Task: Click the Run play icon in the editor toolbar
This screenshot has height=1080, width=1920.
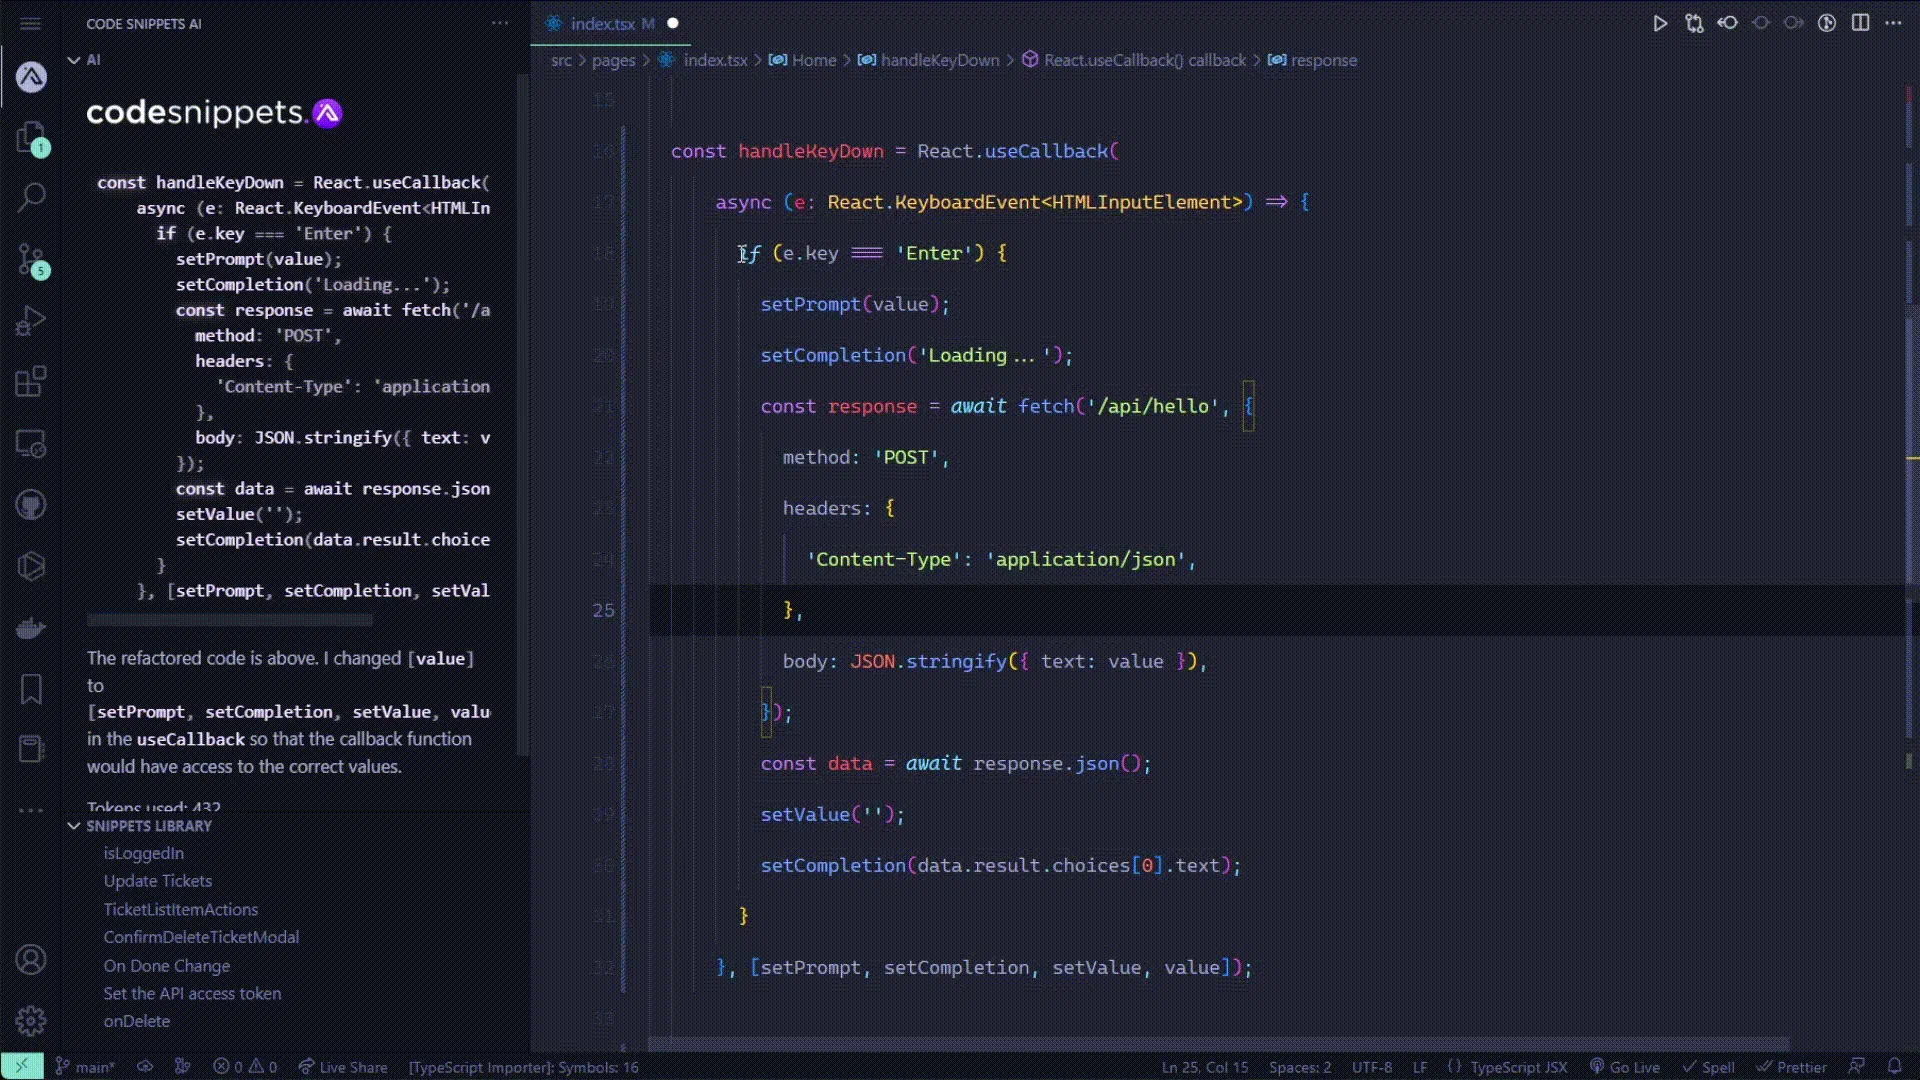Action: 1660,23
